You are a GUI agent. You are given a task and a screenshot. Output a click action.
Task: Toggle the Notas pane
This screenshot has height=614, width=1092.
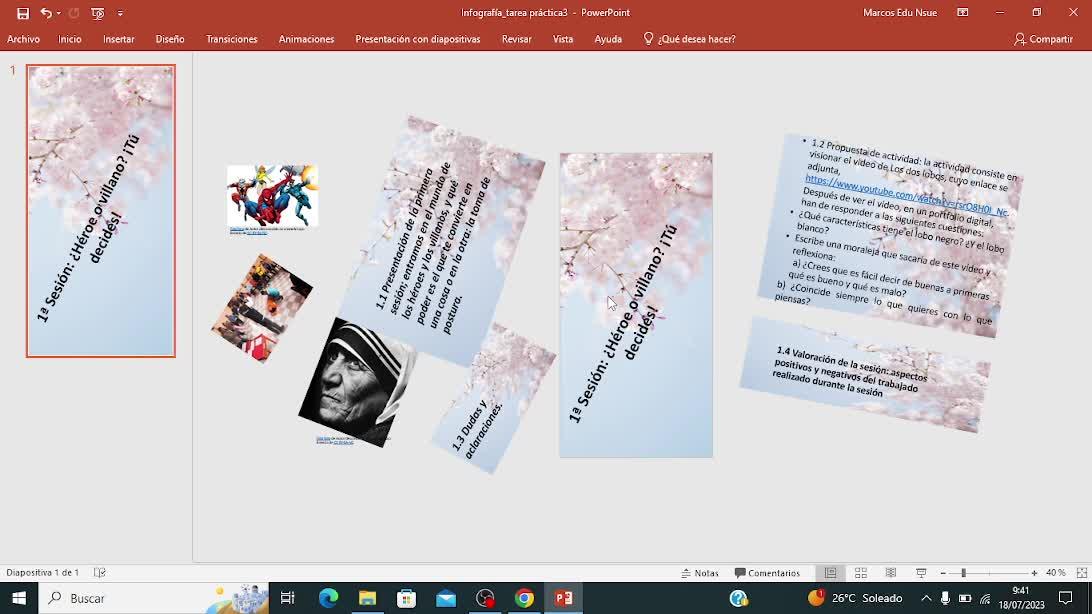pos(700,573)
